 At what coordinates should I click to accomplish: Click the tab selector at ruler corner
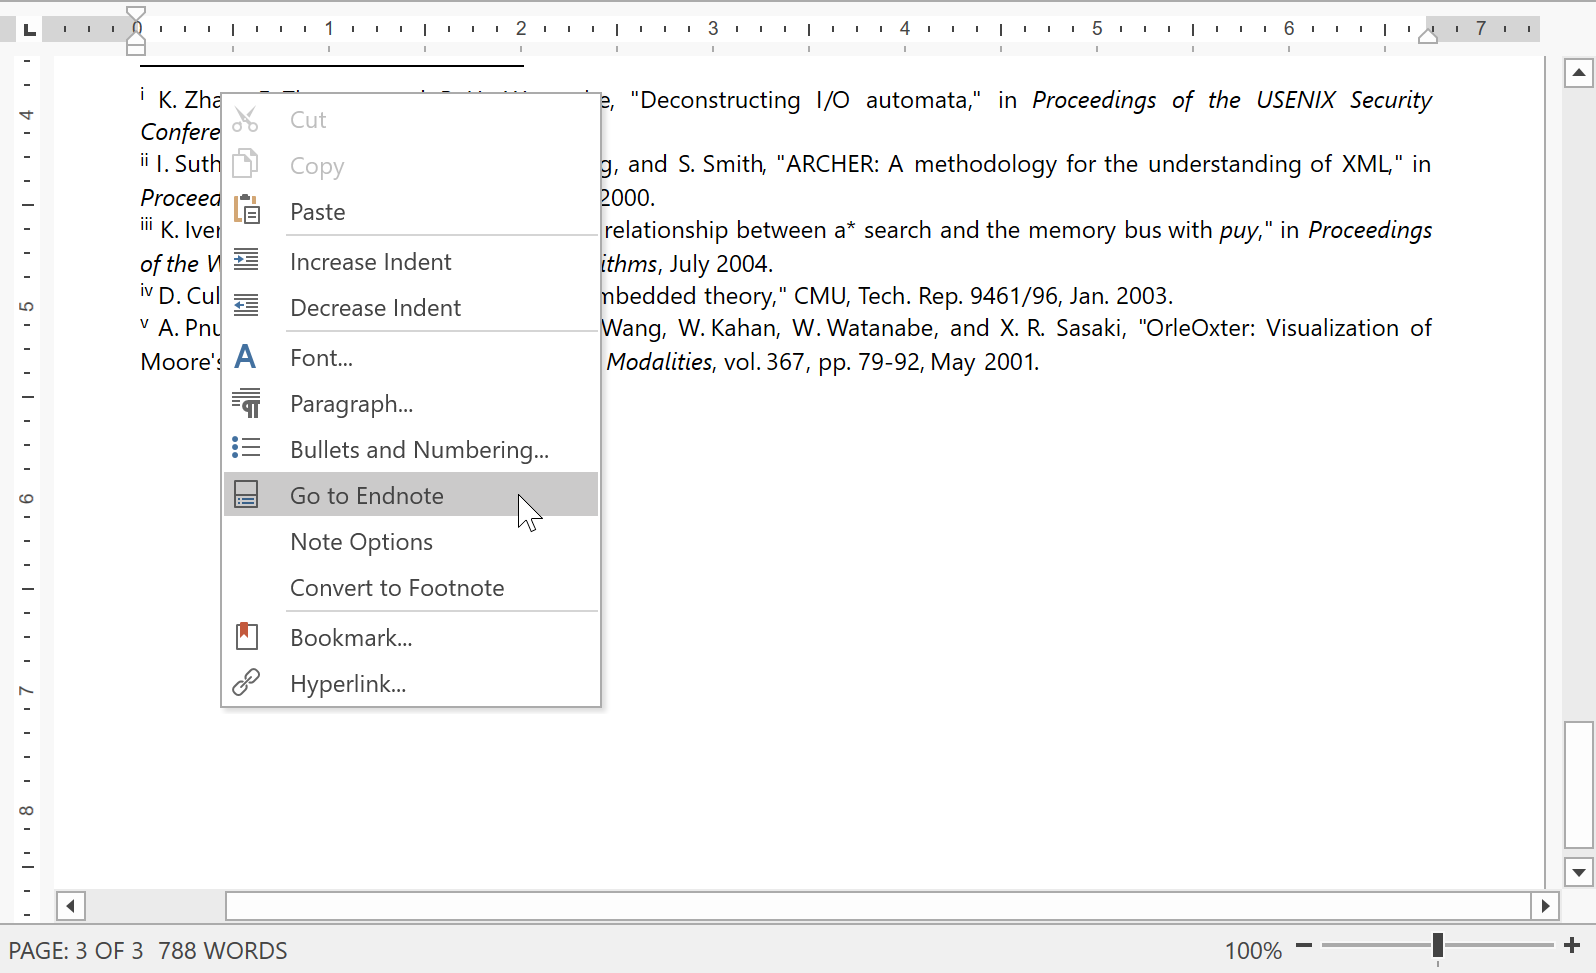(30, 29)
